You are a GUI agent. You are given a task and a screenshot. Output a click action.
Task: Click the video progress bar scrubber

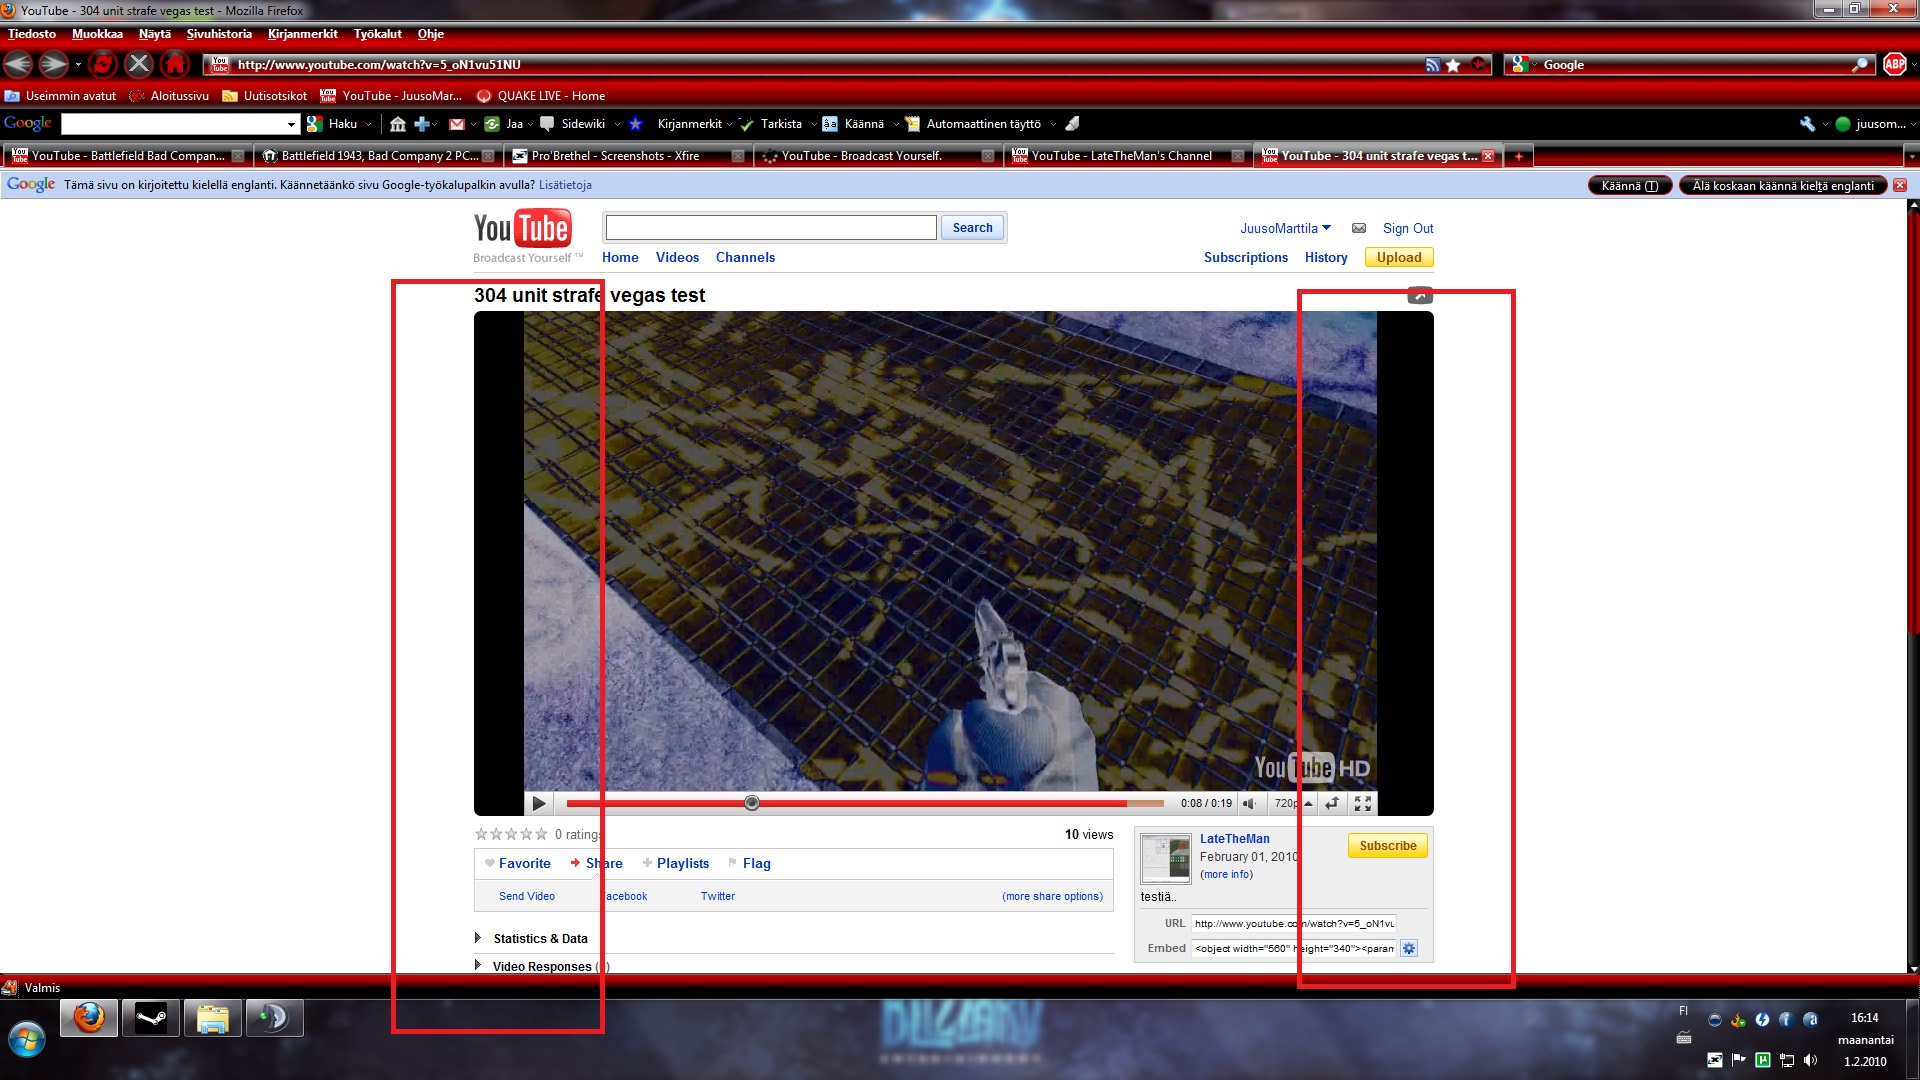click(752, 803)
